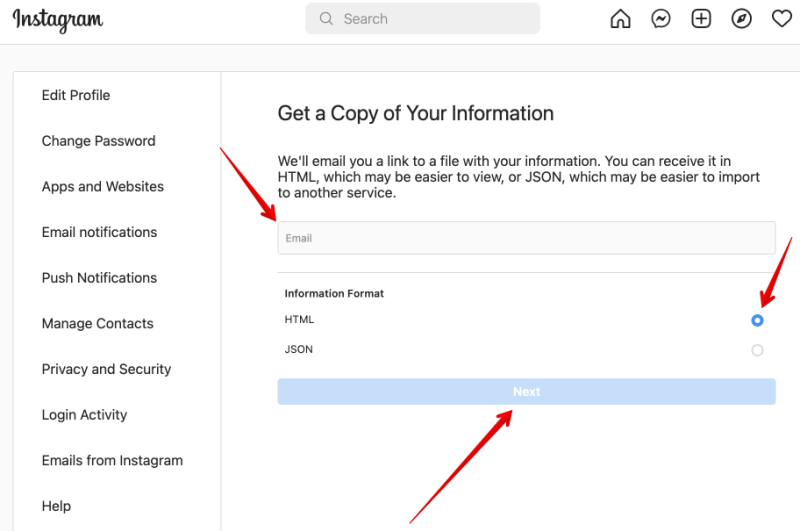
Task: Click the Get a Copy of Your Information heading
Action: pos(415,113)
